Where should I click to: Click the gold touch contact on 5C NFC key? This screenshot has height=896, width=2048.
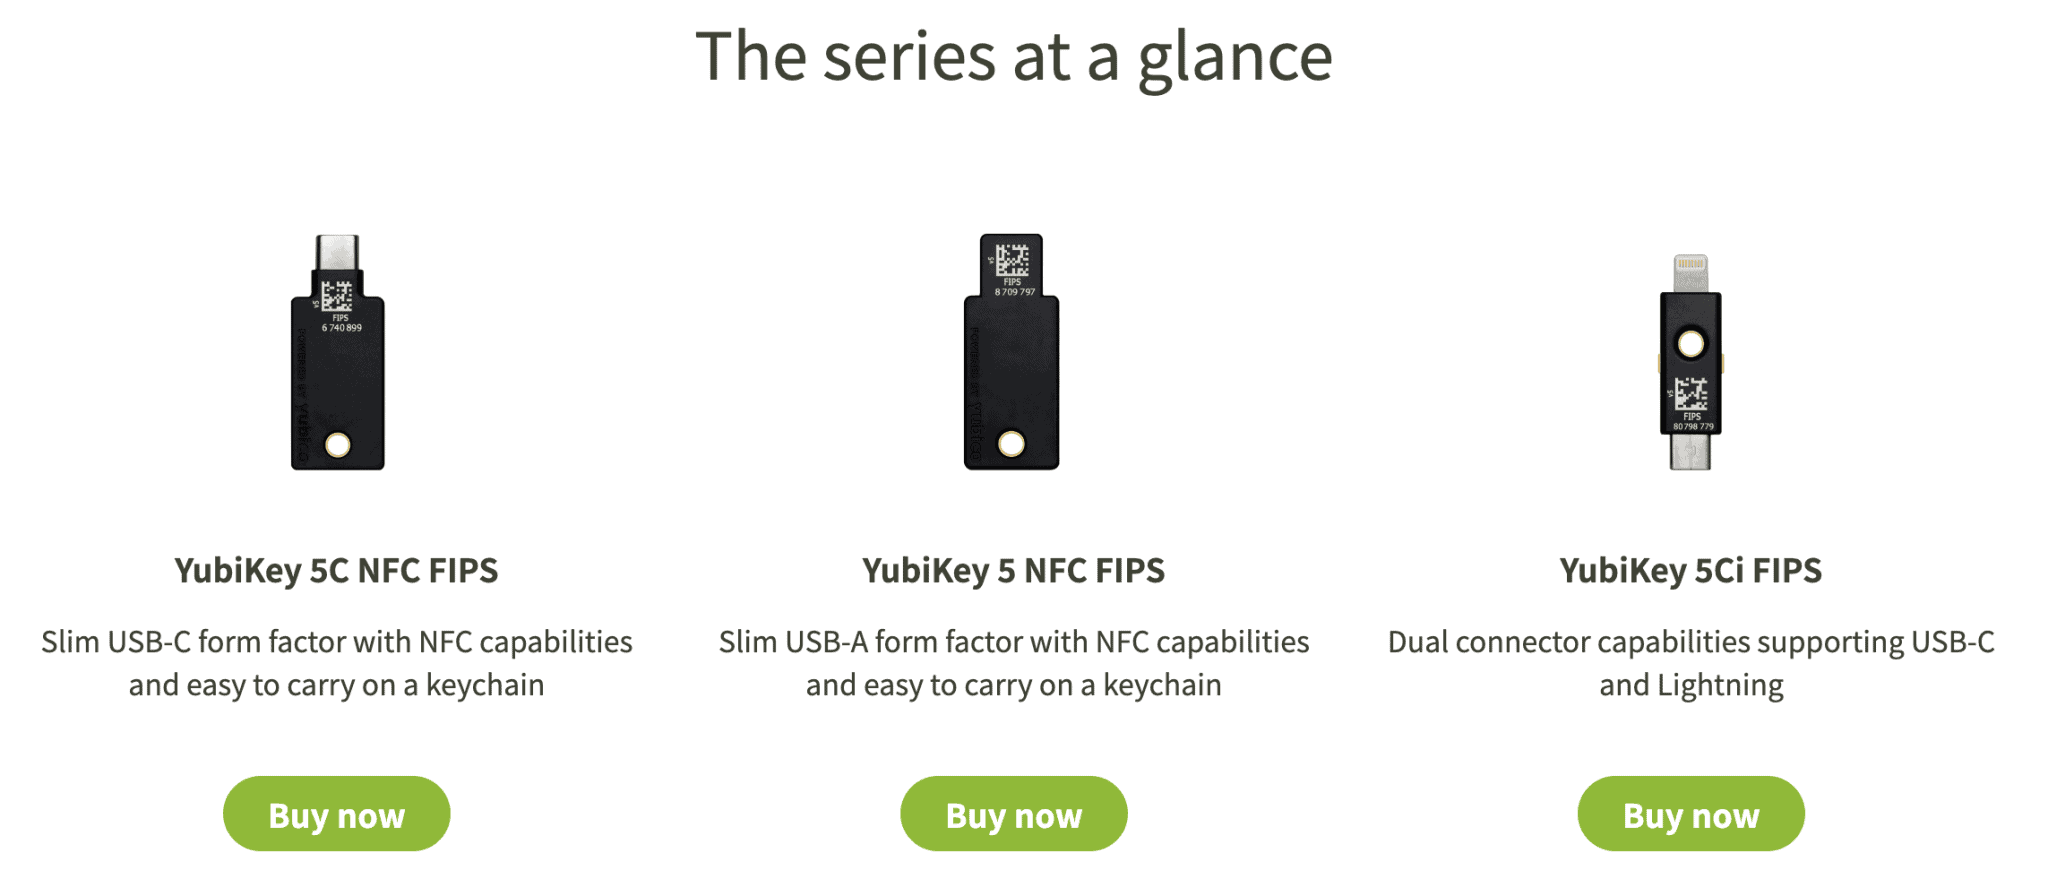tap(338, 445)
